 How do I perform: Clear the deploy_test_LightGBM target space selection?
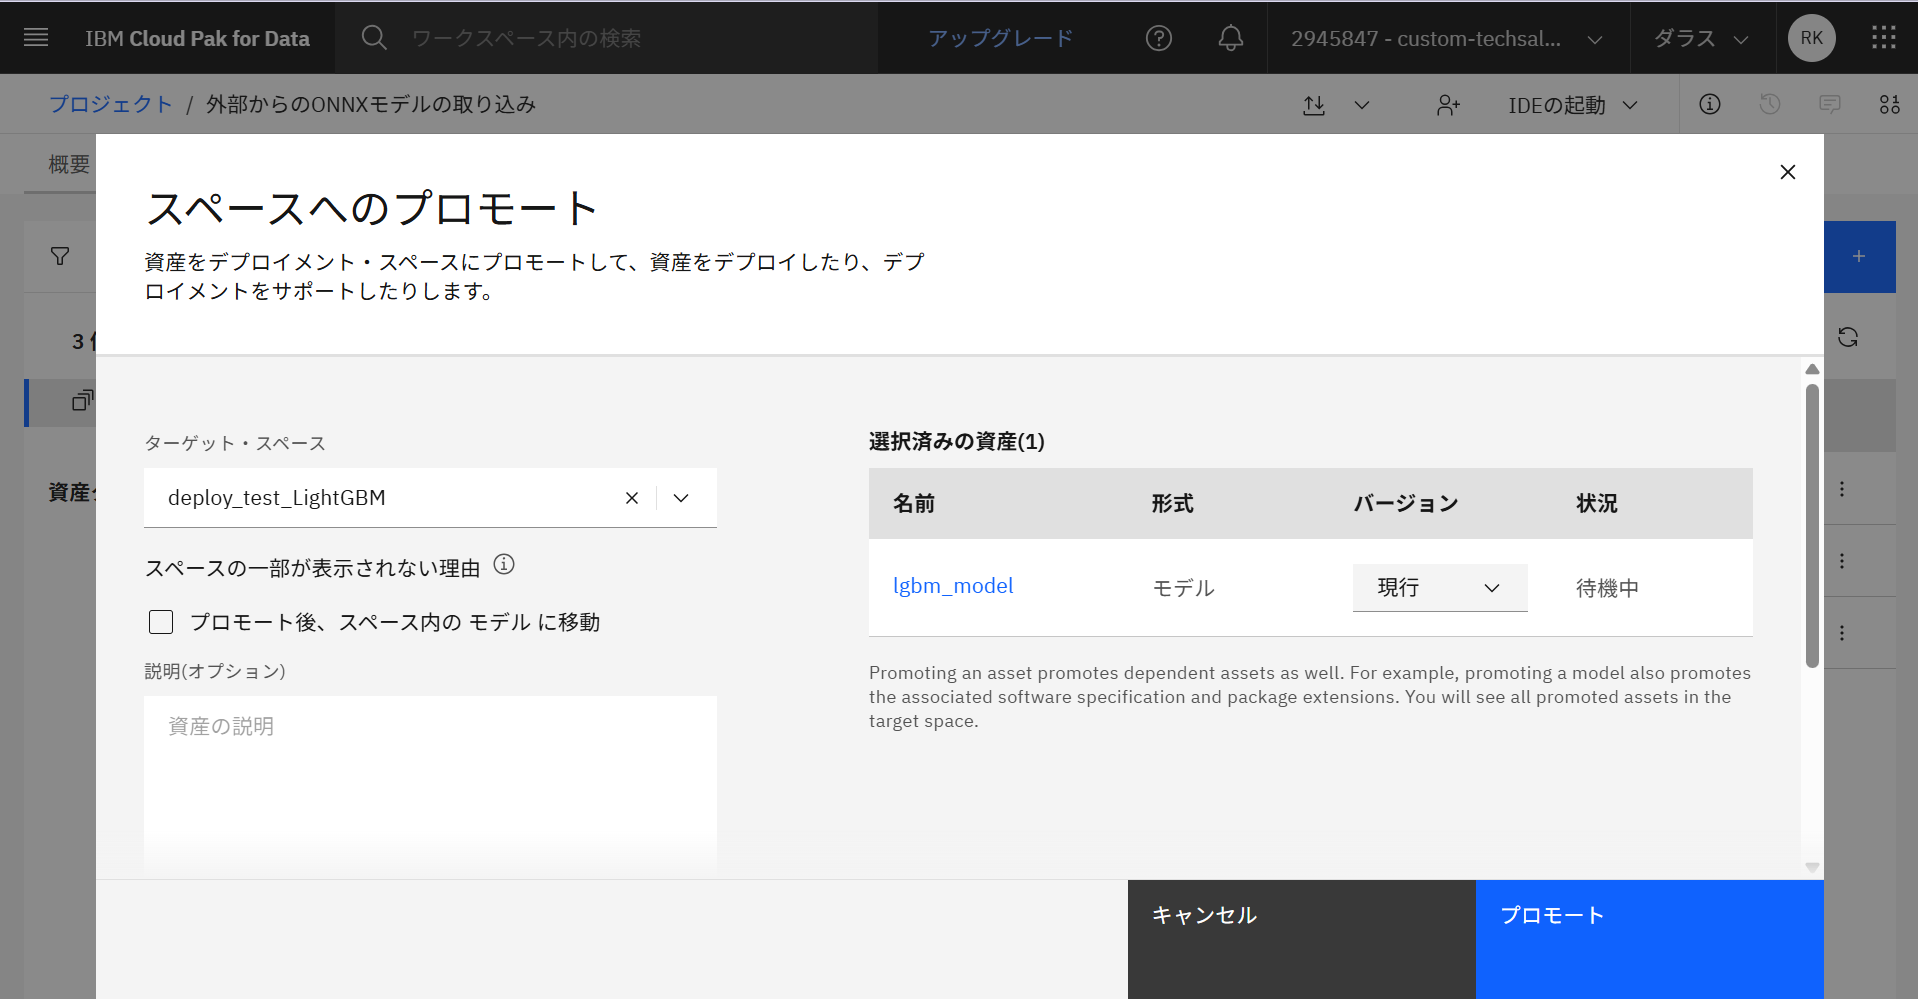pos(632,498)
